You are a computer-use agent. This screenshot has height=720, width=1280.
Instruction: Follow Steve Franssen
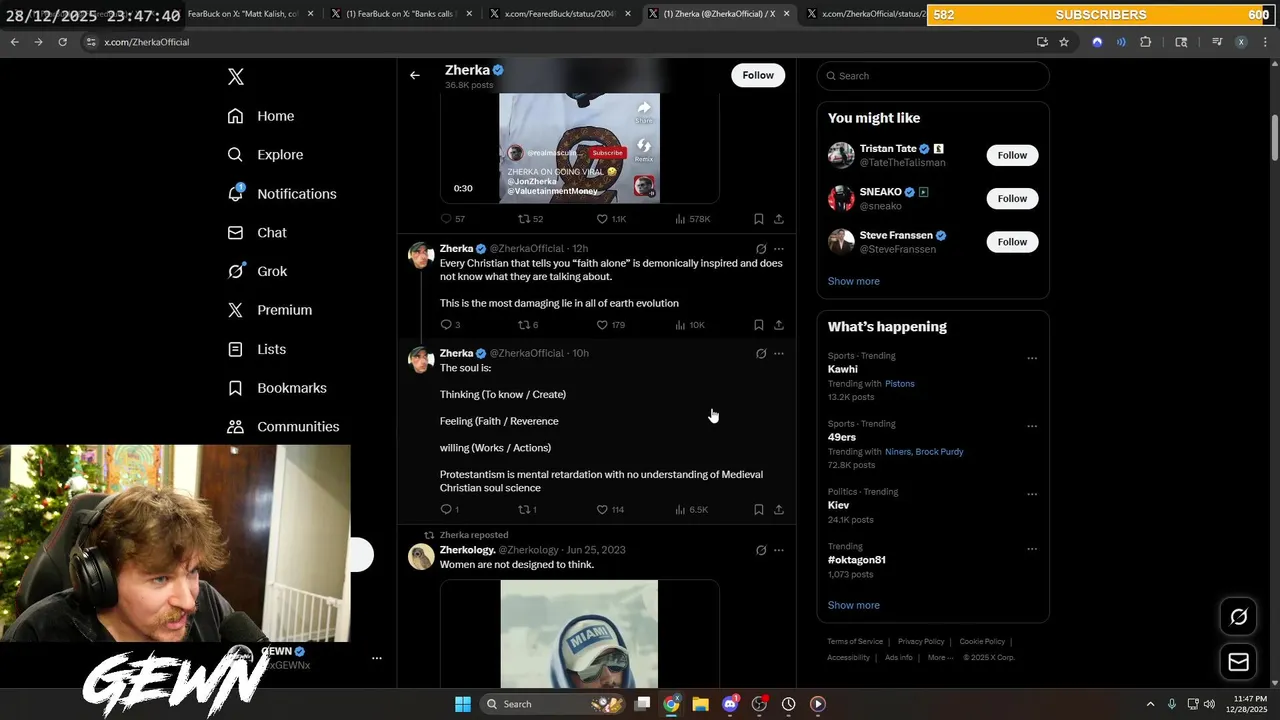pos(1012,242)
